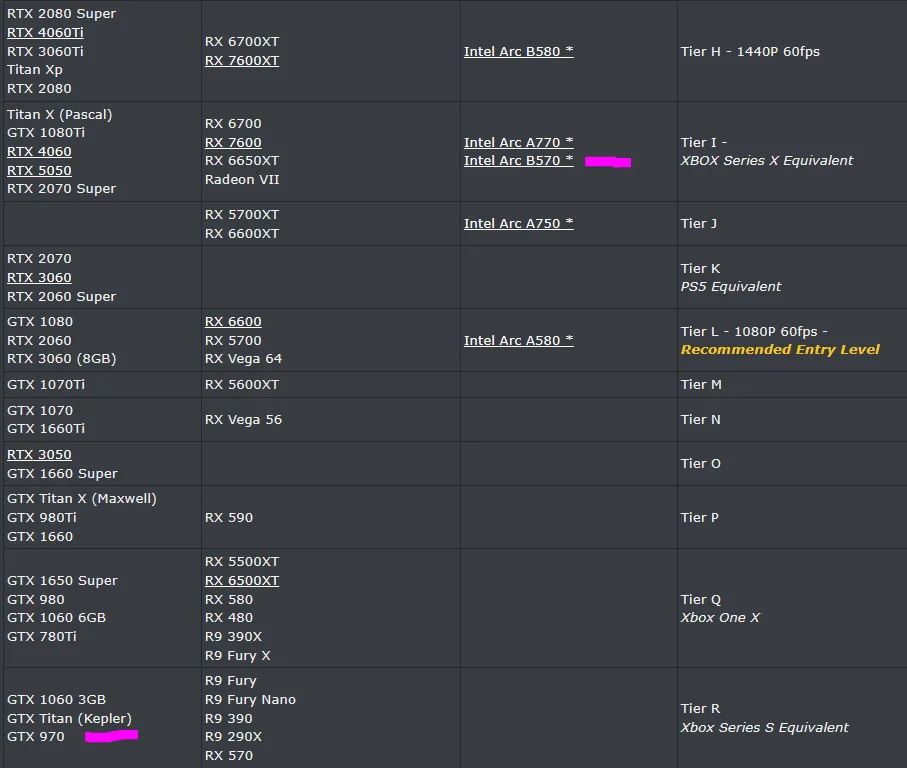Screen dimensions: 907x768
Task: Open the underlined RX 6600 link in Tier L
Action: click(x=233, y=322)
